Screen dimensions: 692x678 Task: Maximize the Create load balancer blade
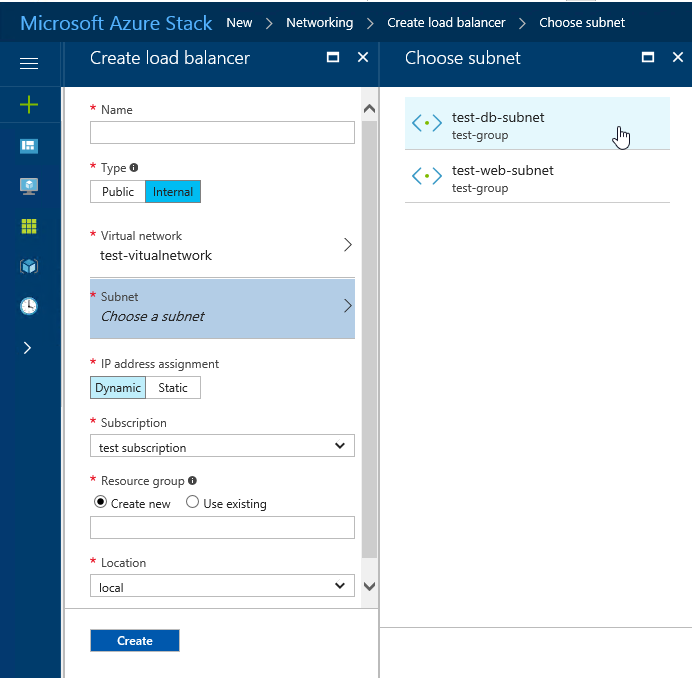point(333,57)
